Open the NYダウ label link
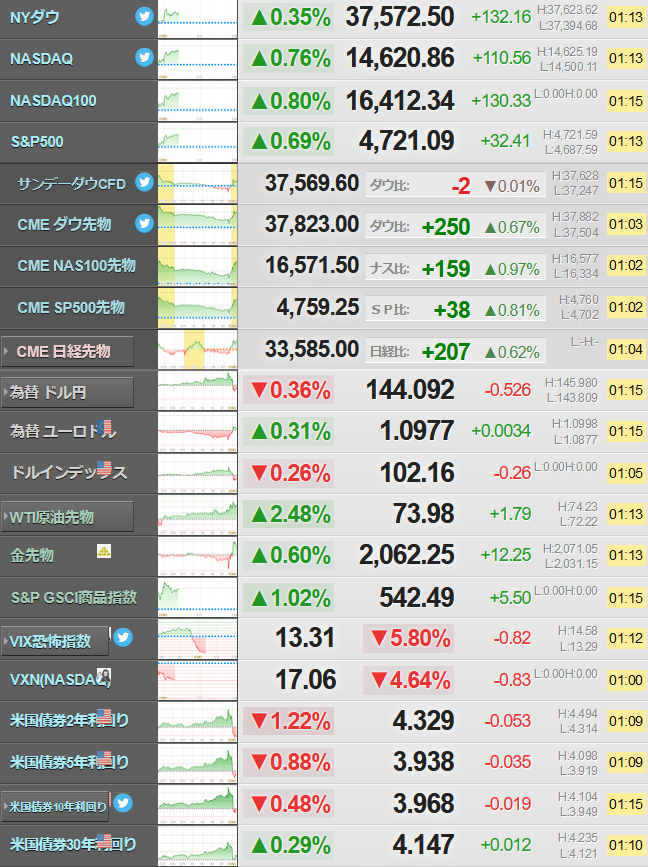Image resolution: width=648 pixels, height=867 pixels. click(x=35, y=18)
